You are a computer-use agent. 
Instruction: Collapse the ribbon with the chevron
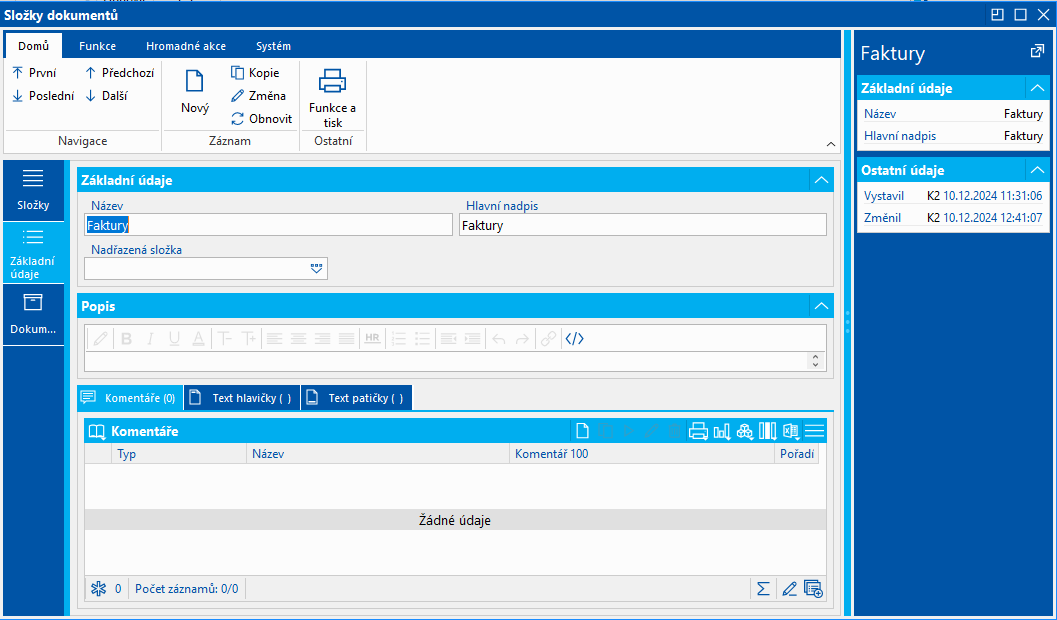(831, 144)
